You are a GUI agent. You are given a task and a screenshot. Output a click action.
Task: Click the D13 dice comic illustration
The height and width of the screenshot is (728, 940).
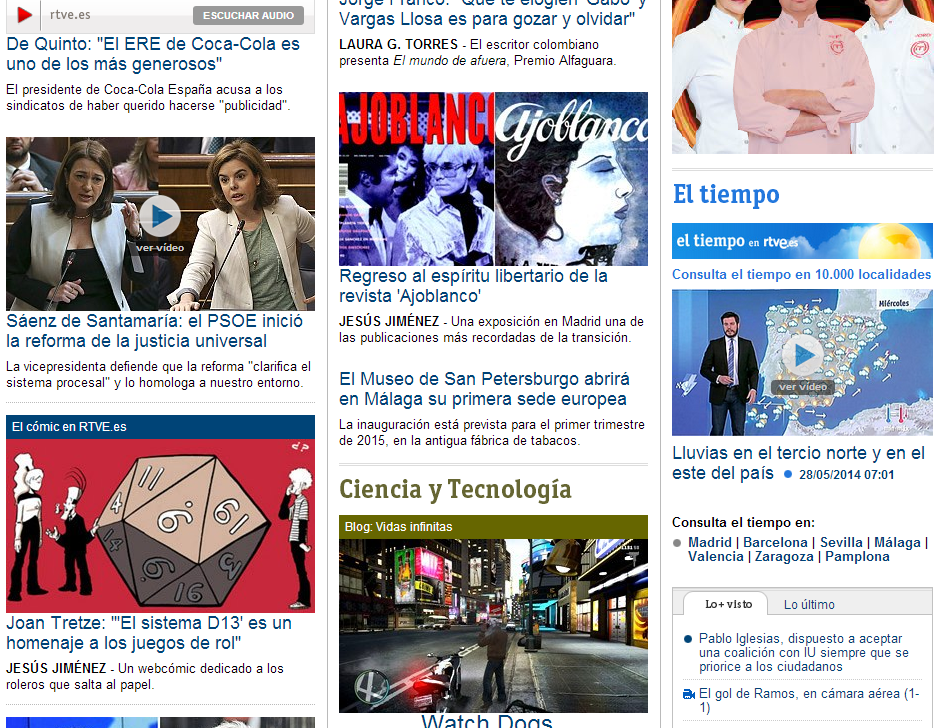pyautogui.click(x=160, y=525)
